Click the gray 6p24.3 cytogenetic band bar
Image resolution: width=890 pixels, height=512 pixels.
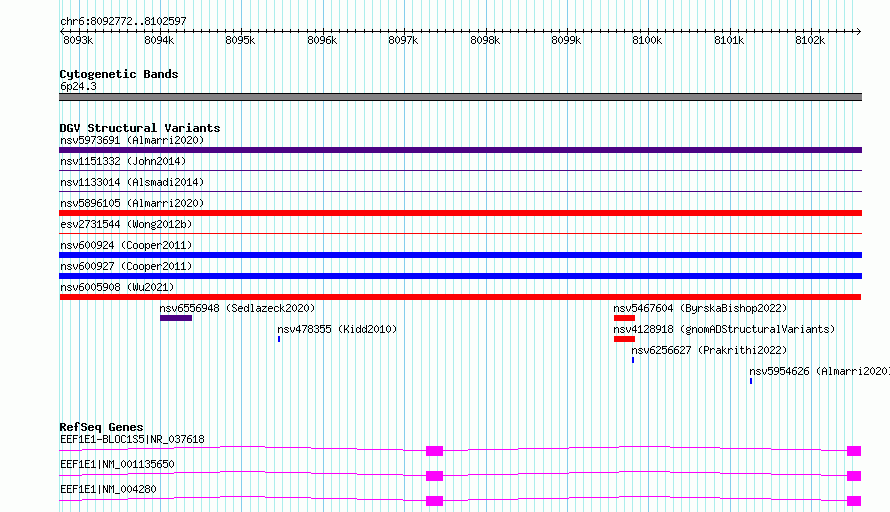tap(460, 97)
